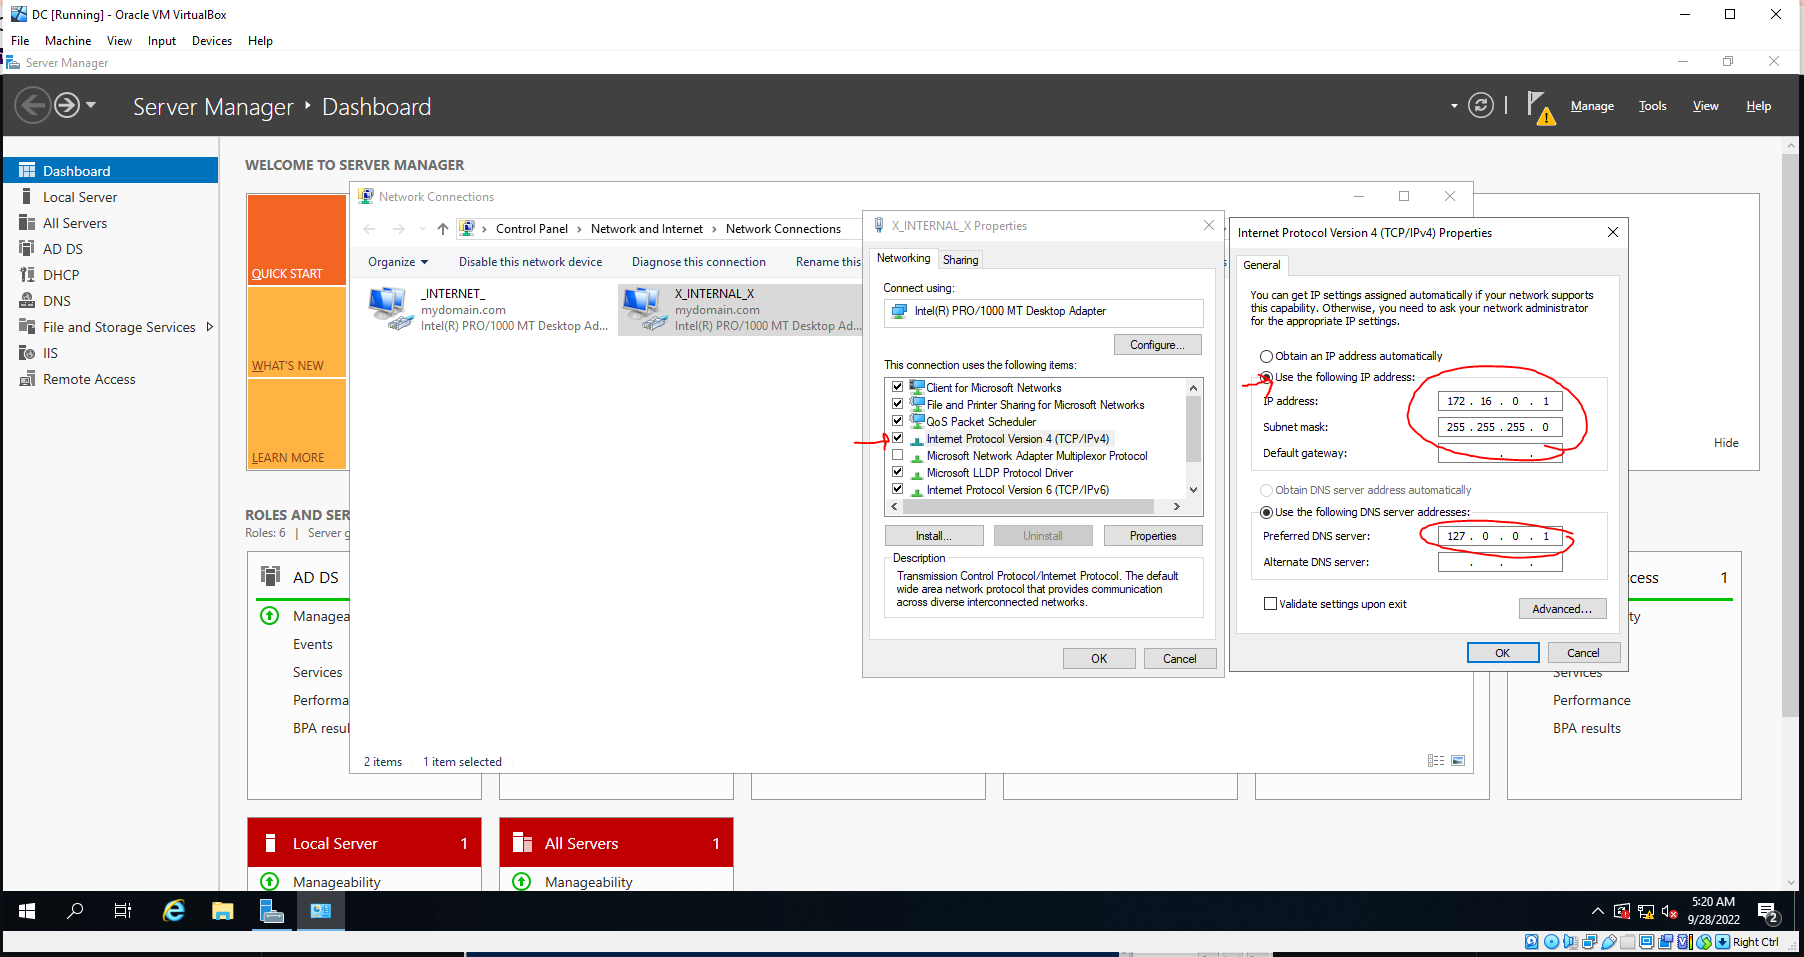Switch to the Sharing tab
Screen dimensions: 1804x957
pos(961,260)
